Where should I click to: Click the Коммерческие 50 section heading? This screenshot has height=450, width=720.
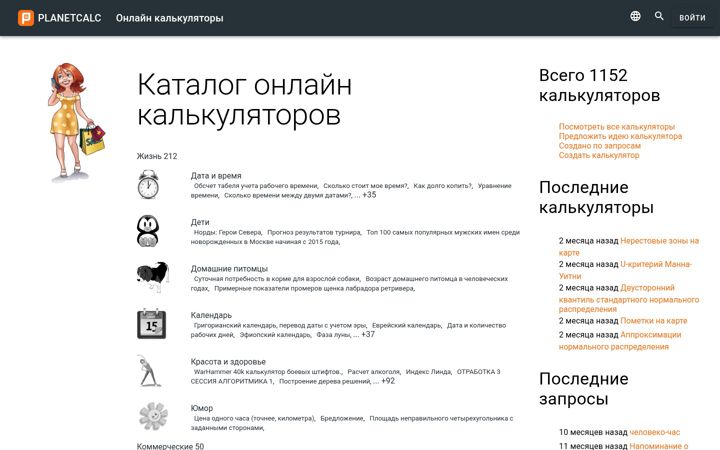tap(170, 446)
